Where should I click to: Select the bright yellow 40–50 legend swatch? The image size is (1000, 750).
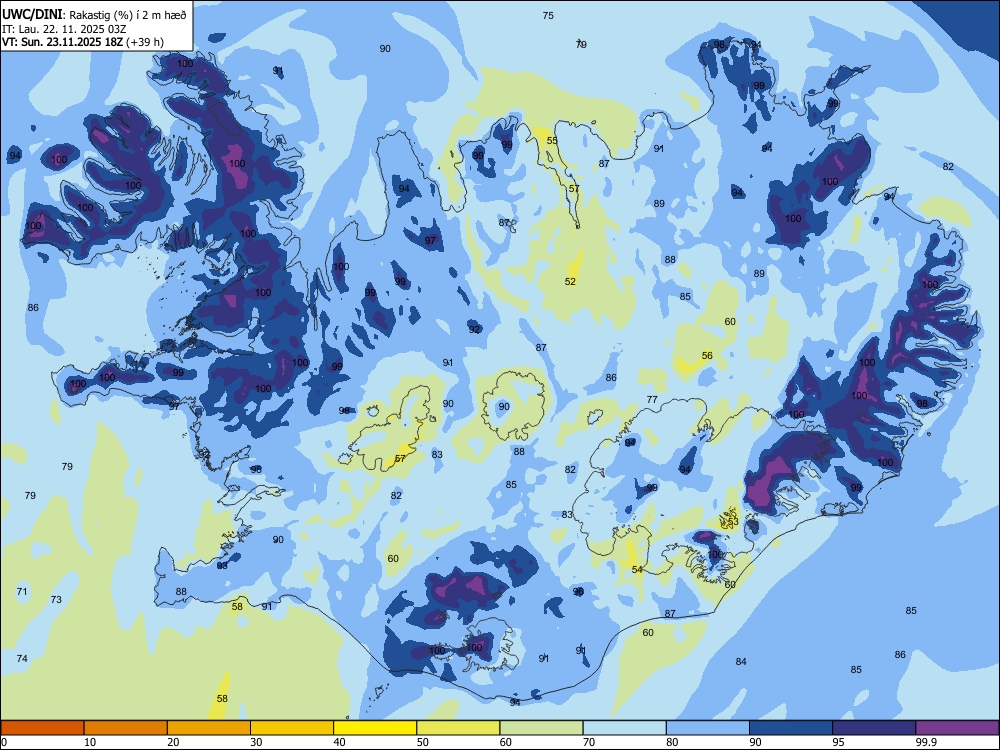[x=375, y=728]
